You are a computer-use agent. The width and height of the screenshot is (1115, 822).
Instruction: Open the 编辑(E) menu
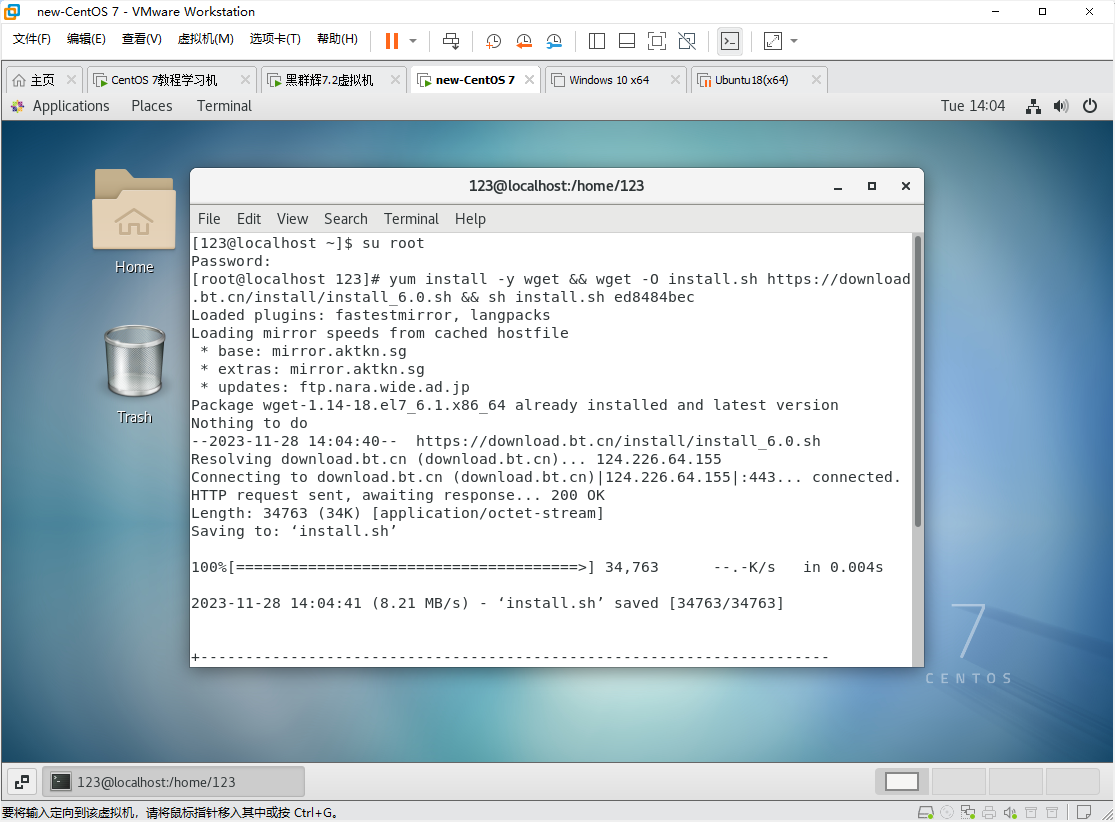tap(86, 39)
